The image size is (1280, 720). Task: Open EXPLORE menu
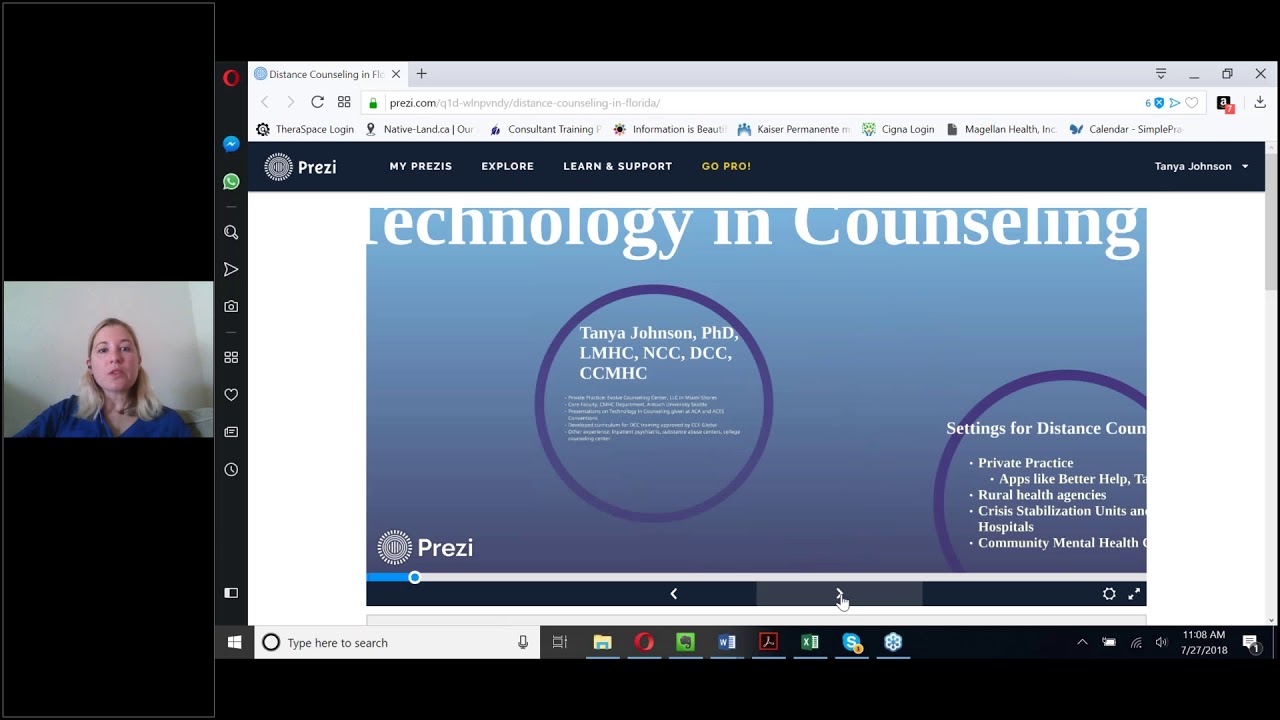[x=507, y=166]
